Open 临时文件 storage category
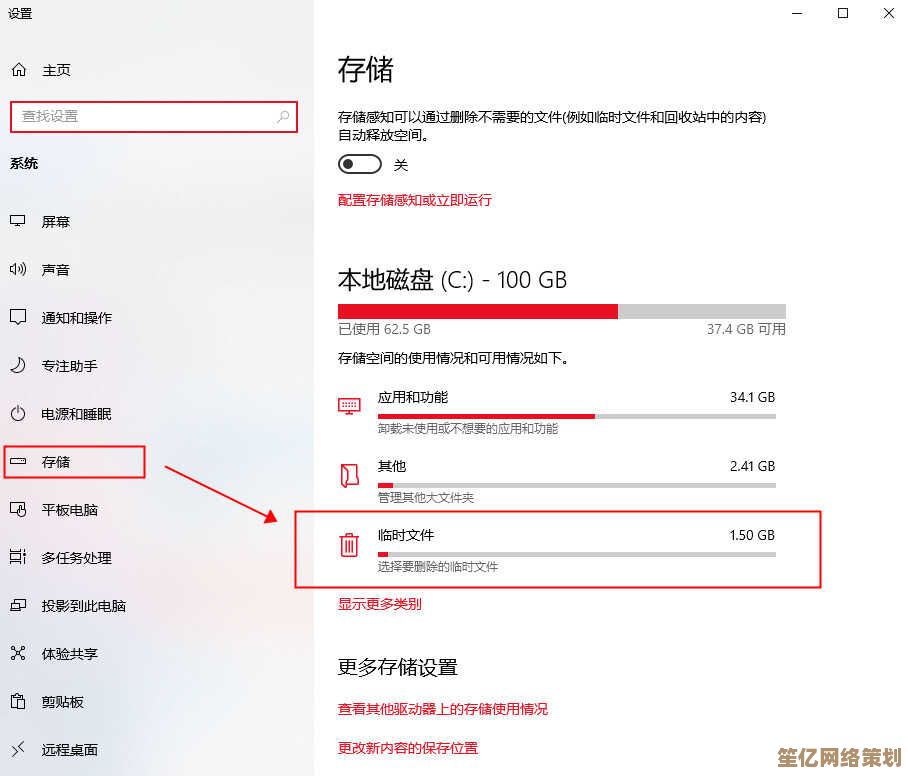 pos(556,550)
